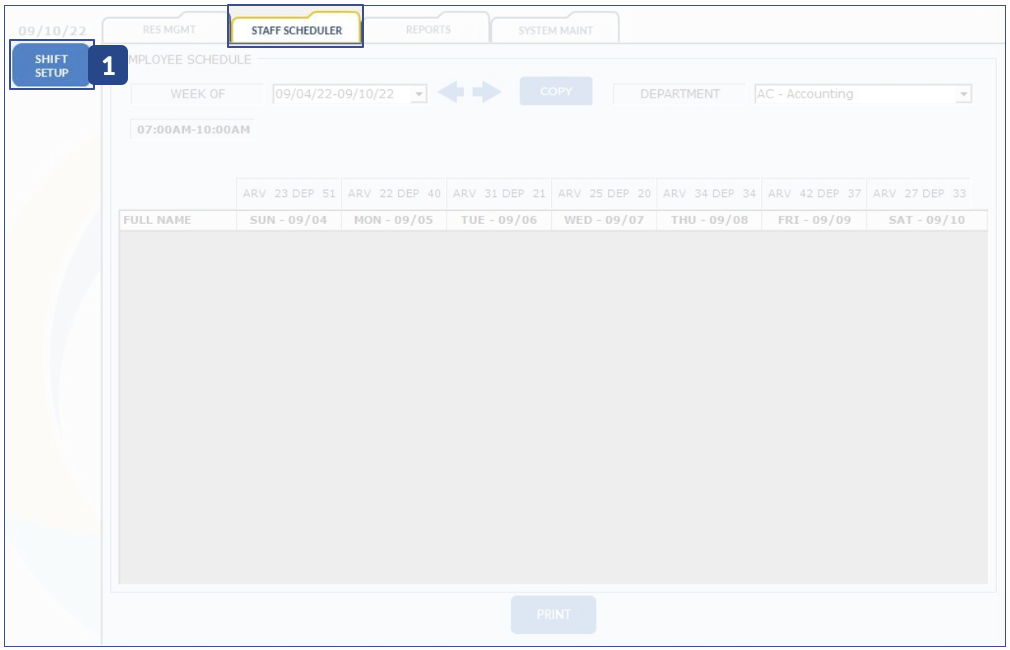This screenshot has height=650, width=1010.
Task: Select the STAFF SCHEDULER tab
Action: coord(296,30)
